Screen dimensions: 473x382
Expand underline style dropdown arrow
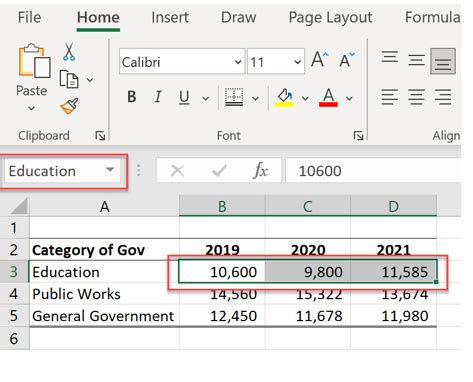pyautogui.click(x=206, y=98)
